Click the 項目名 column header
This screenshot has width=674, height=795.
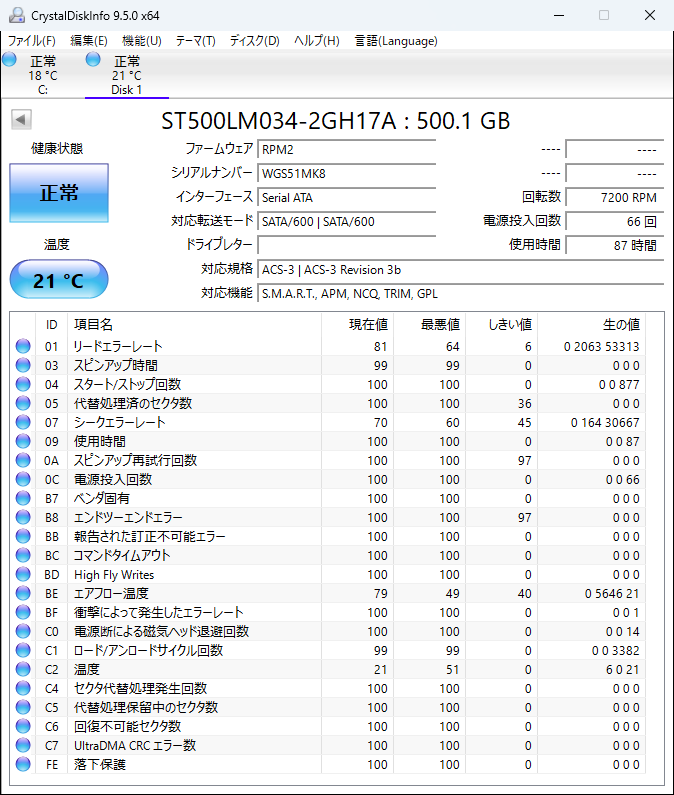[194, 324]
